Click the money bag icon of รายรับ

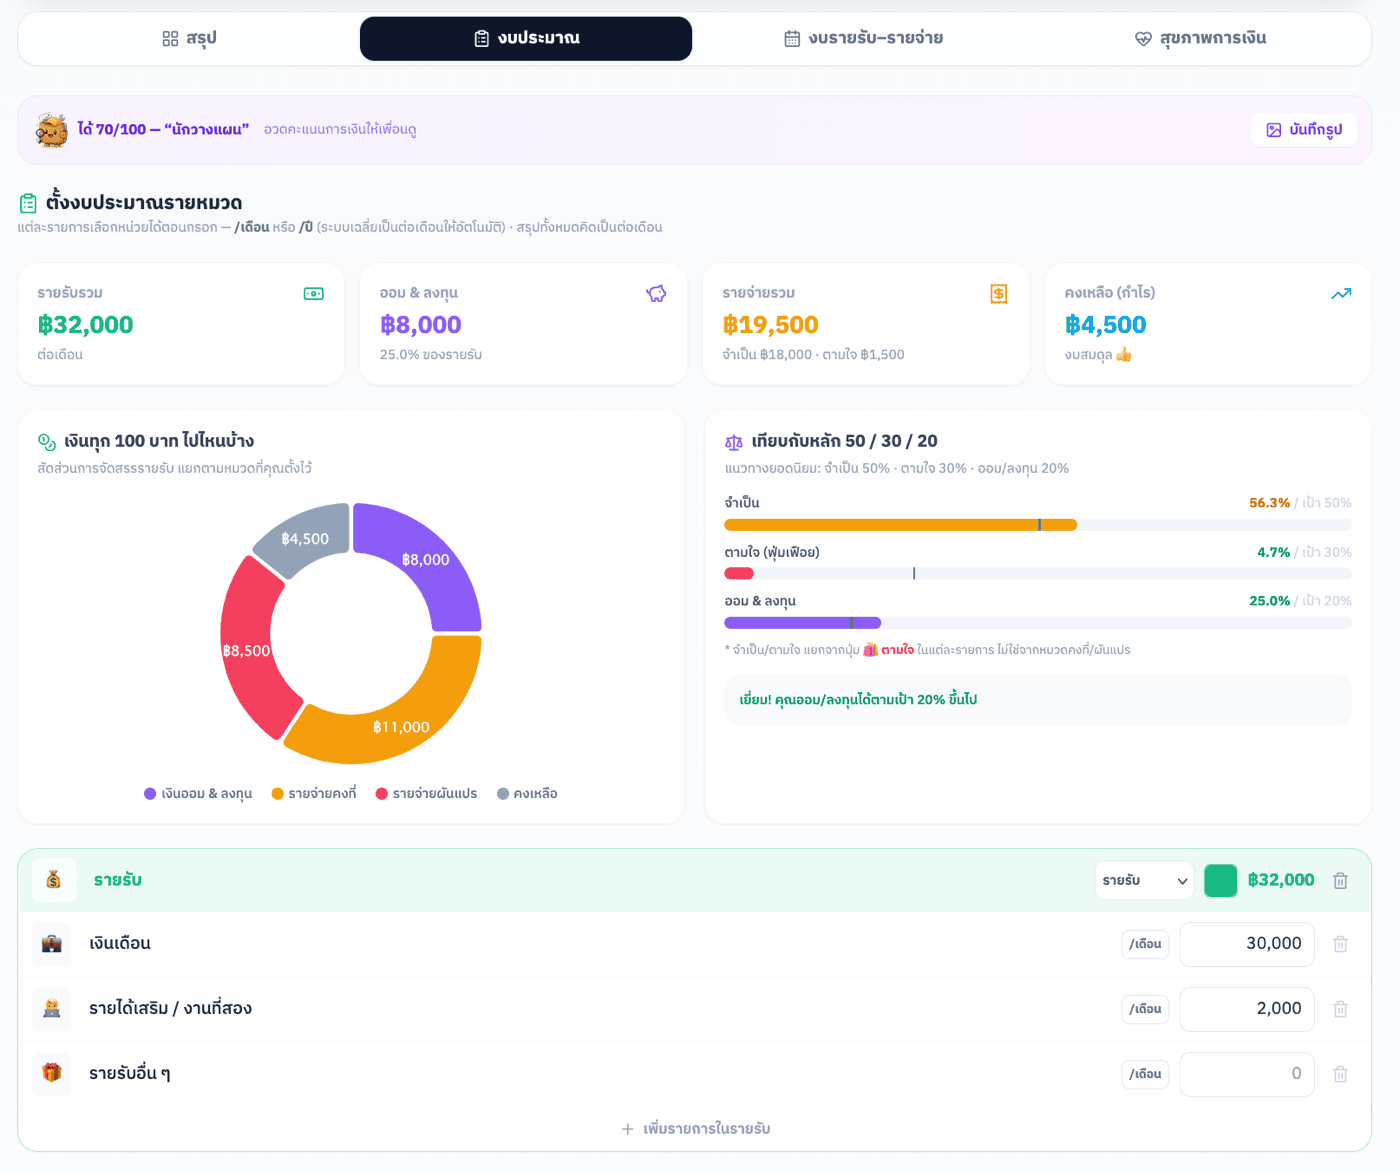pyautogui.click(x=54, y=880)
